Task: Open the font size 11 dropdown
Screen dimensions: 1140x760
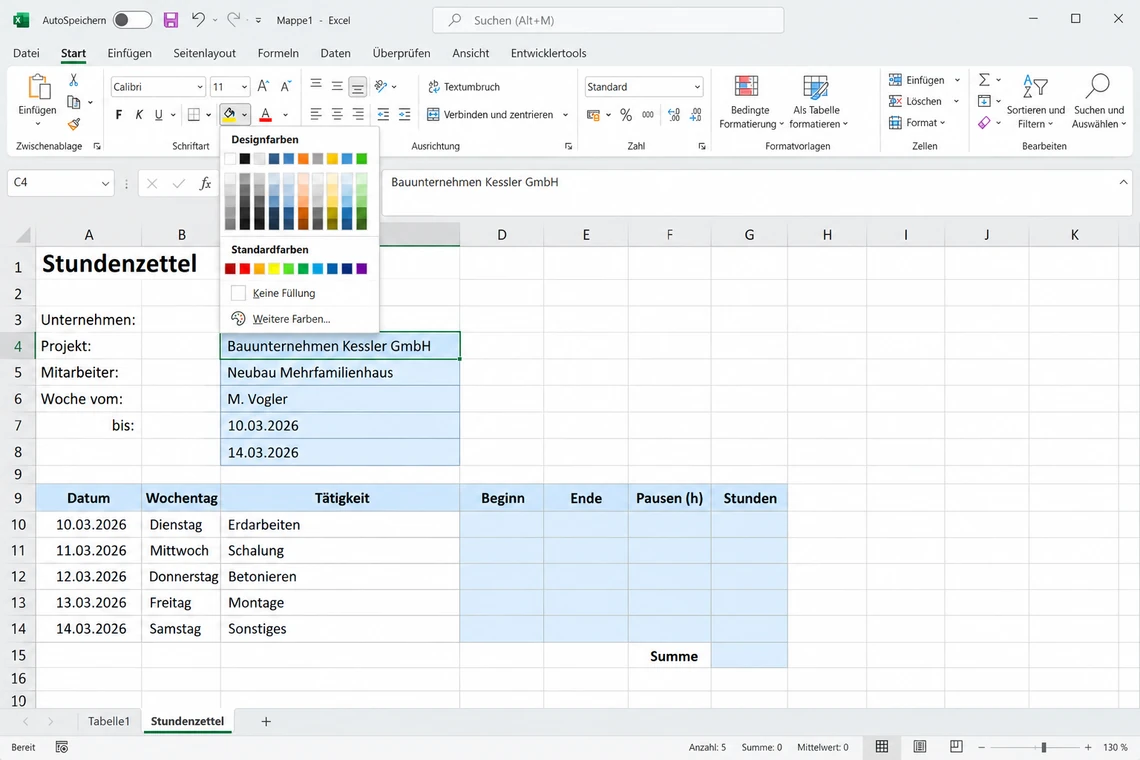Action: (x=244, y=87)
